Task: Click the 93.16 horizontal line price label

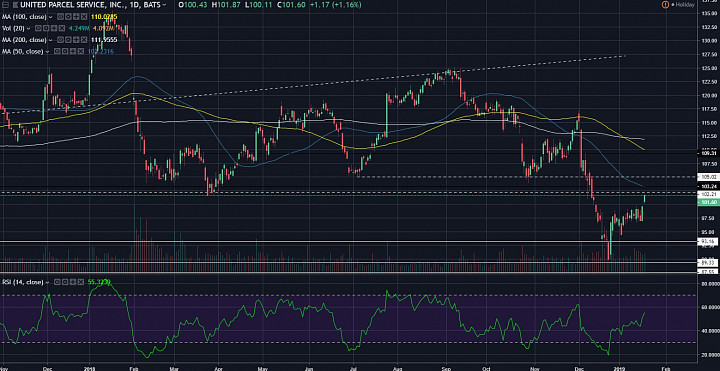Action: coord(708,242)
